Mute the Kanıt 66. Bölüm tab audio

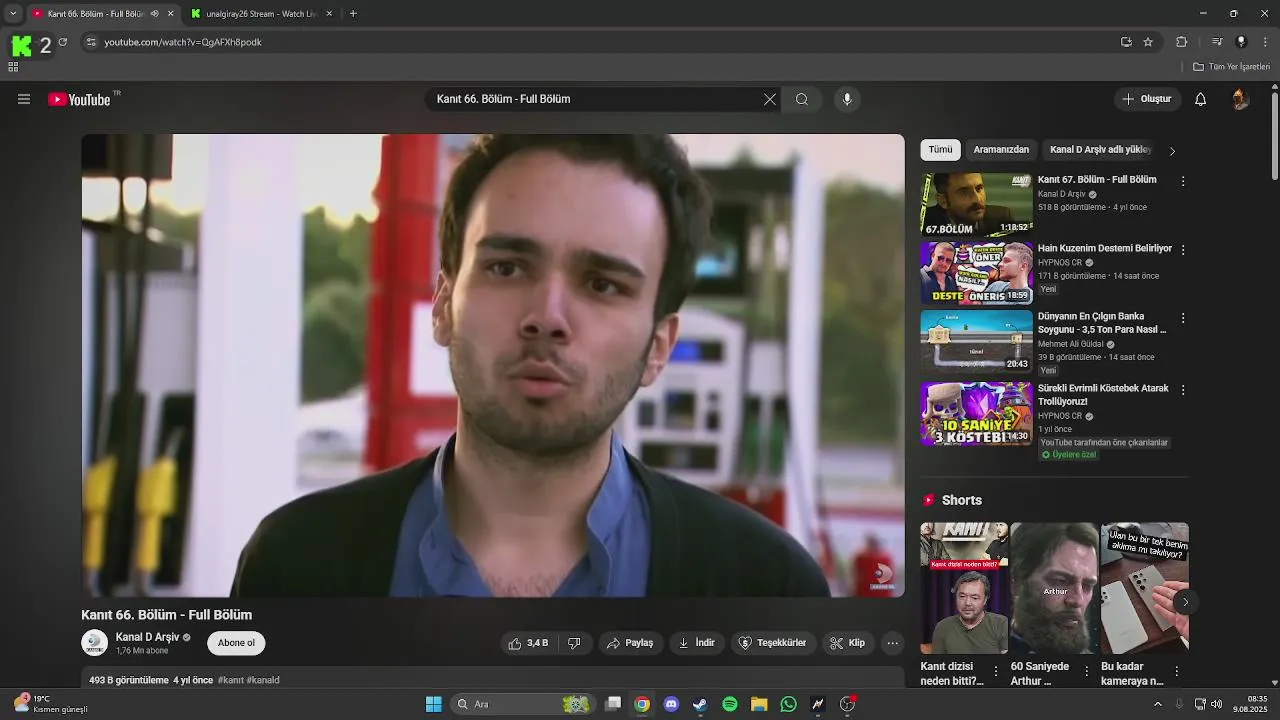[154, 14]
